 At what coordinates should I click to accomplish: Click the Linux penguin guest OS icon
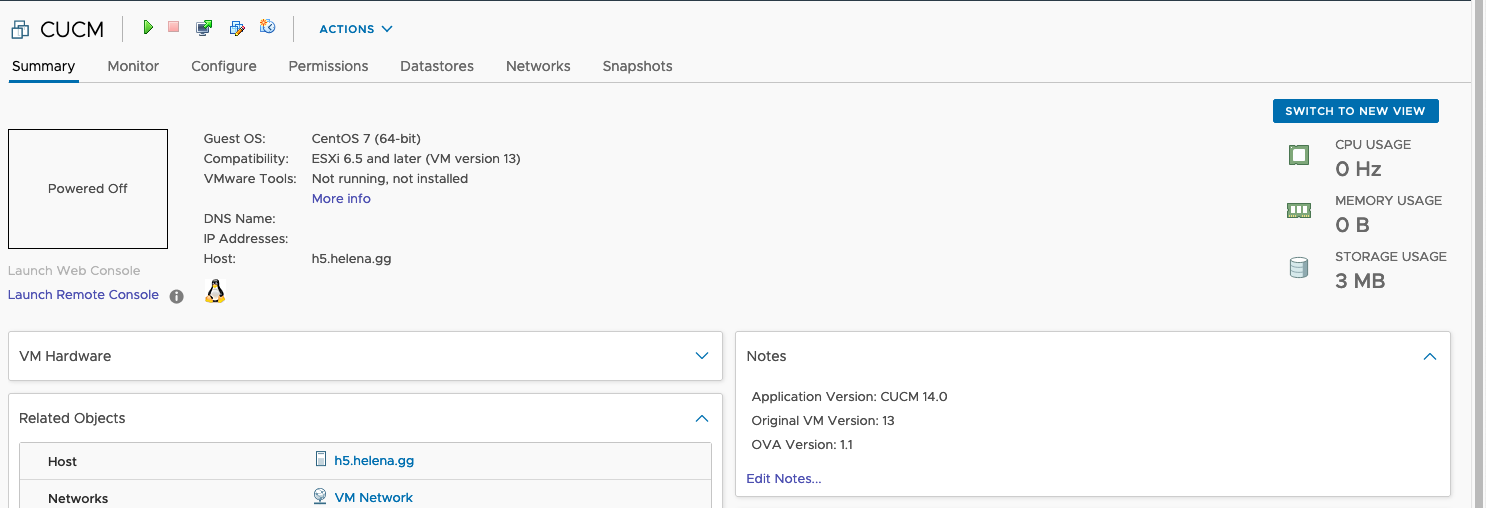215,291
